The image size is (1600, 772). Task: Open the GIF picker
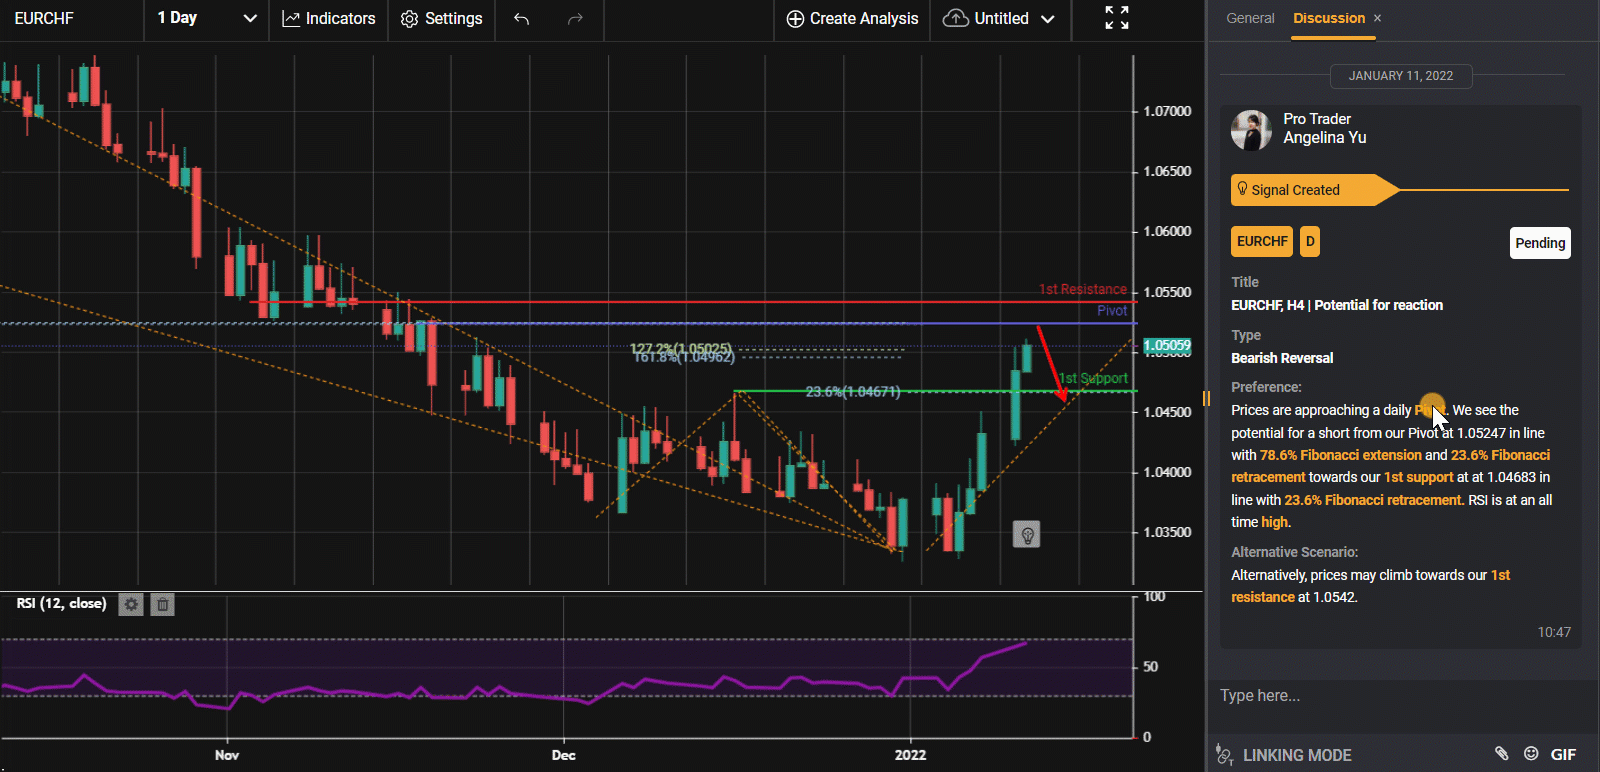coord(1563,755)
